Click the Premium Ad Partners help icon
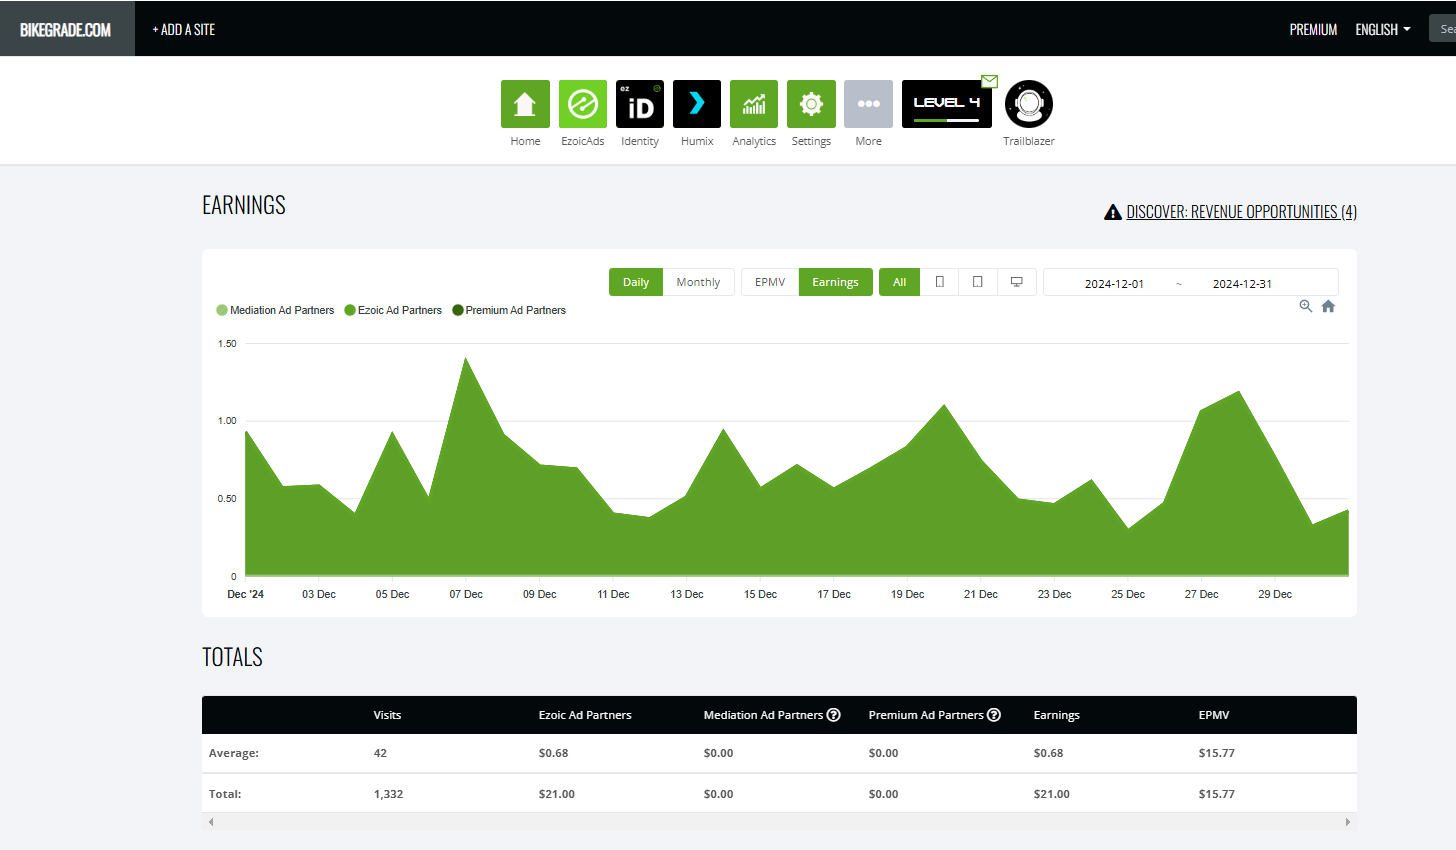 pyautogui.click(x=994, y=715)
